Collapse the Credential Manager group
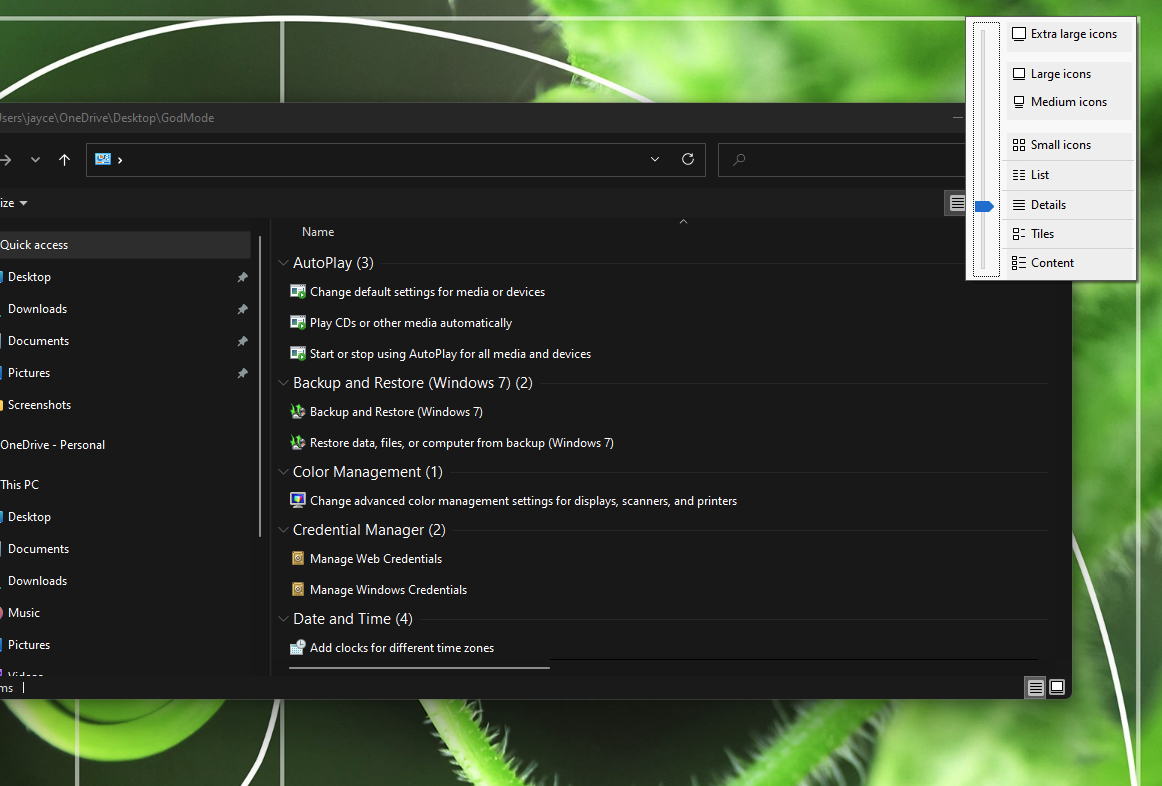This screenshot has height=786, width=1162. (x=283, y=530)
